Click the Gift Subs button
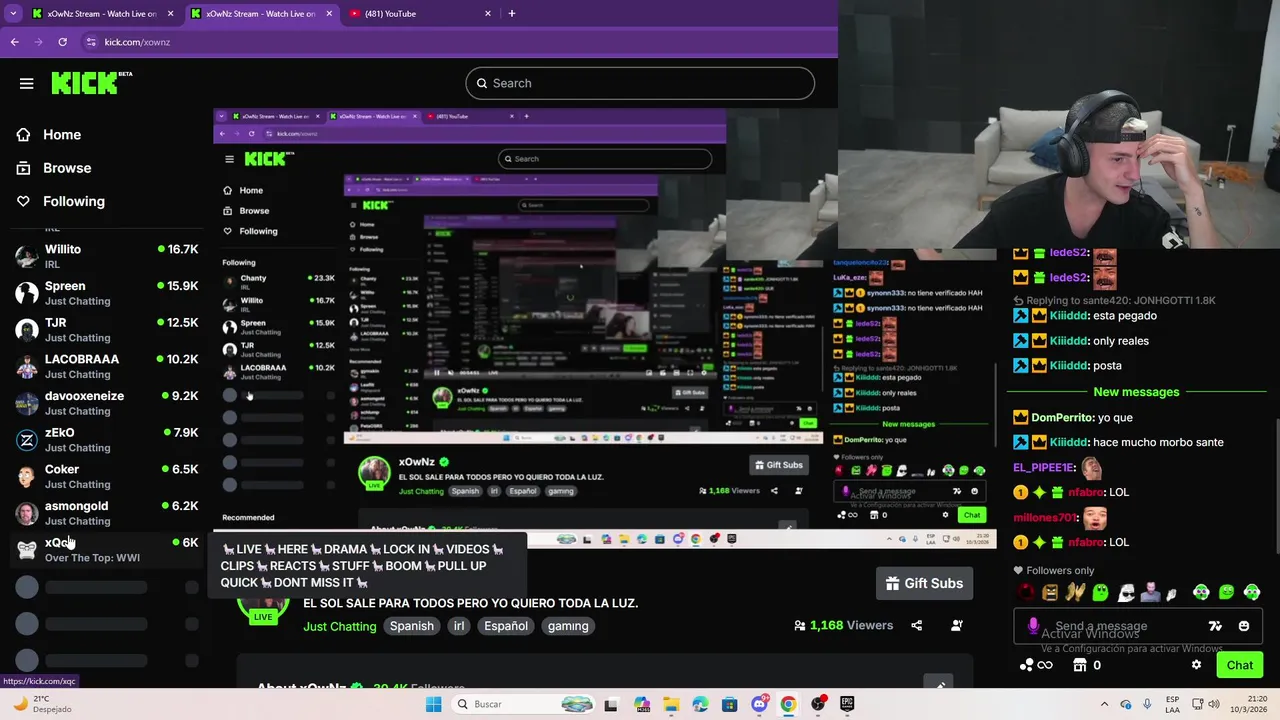 pos(925,583)
